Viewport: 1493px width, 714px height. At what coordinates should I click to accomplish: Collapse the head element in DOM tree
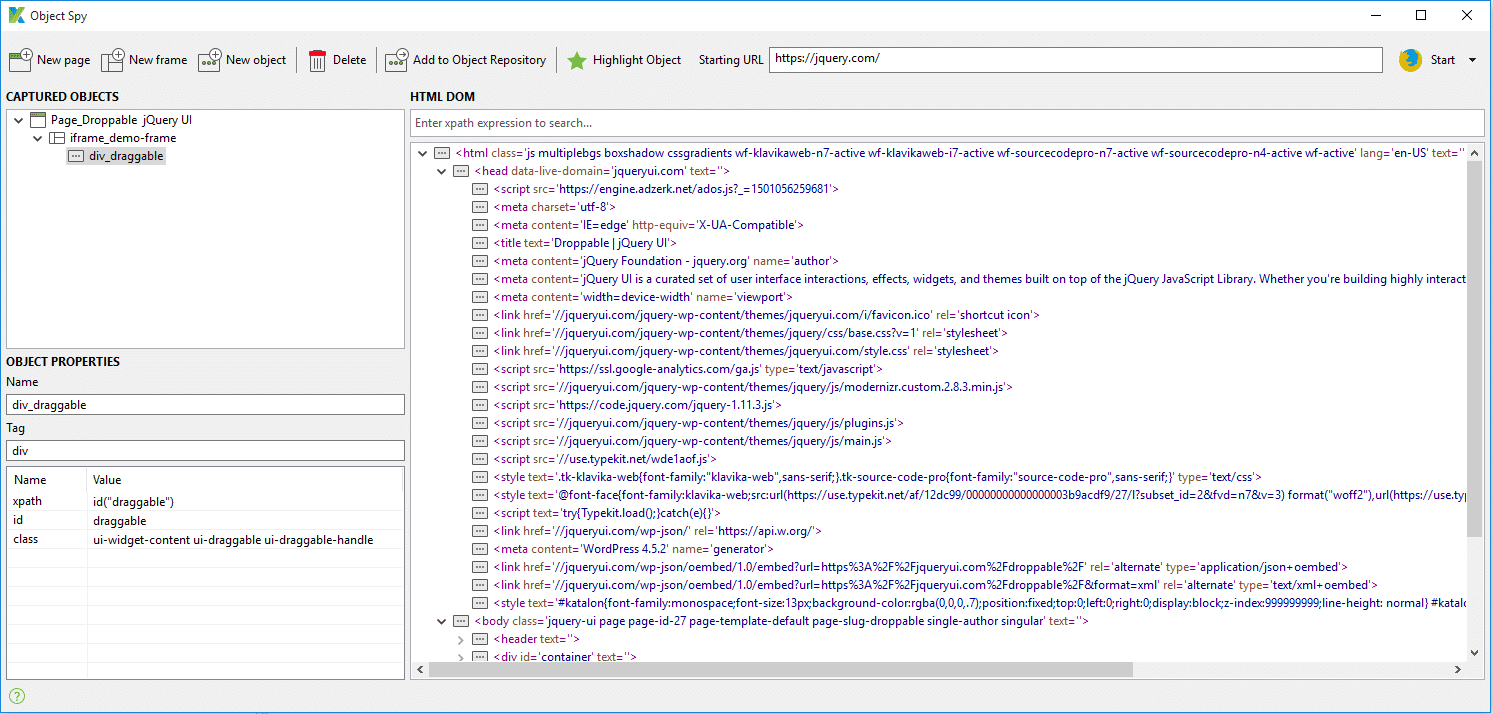[x=442, y=171]
